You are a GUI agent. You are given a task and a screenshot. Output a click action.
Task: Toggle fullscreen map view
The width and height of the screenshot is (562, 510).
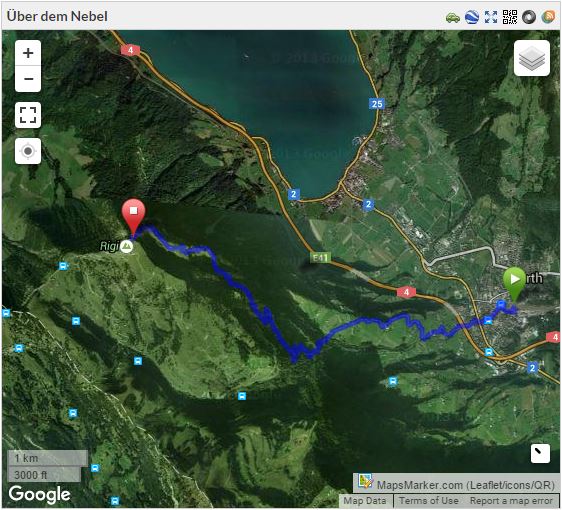point(28,115)
